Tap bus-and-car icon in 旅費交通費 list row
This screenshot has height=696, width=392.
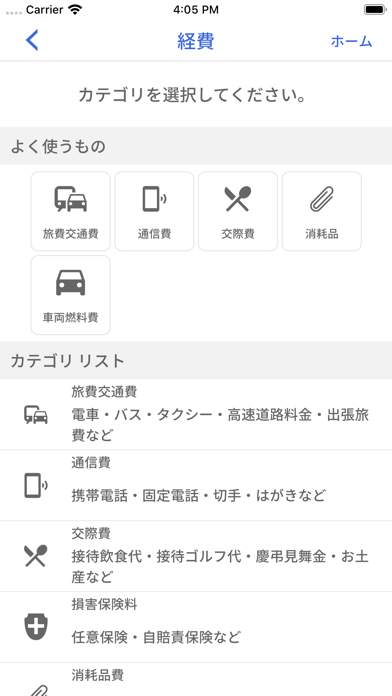coord(36,415)
